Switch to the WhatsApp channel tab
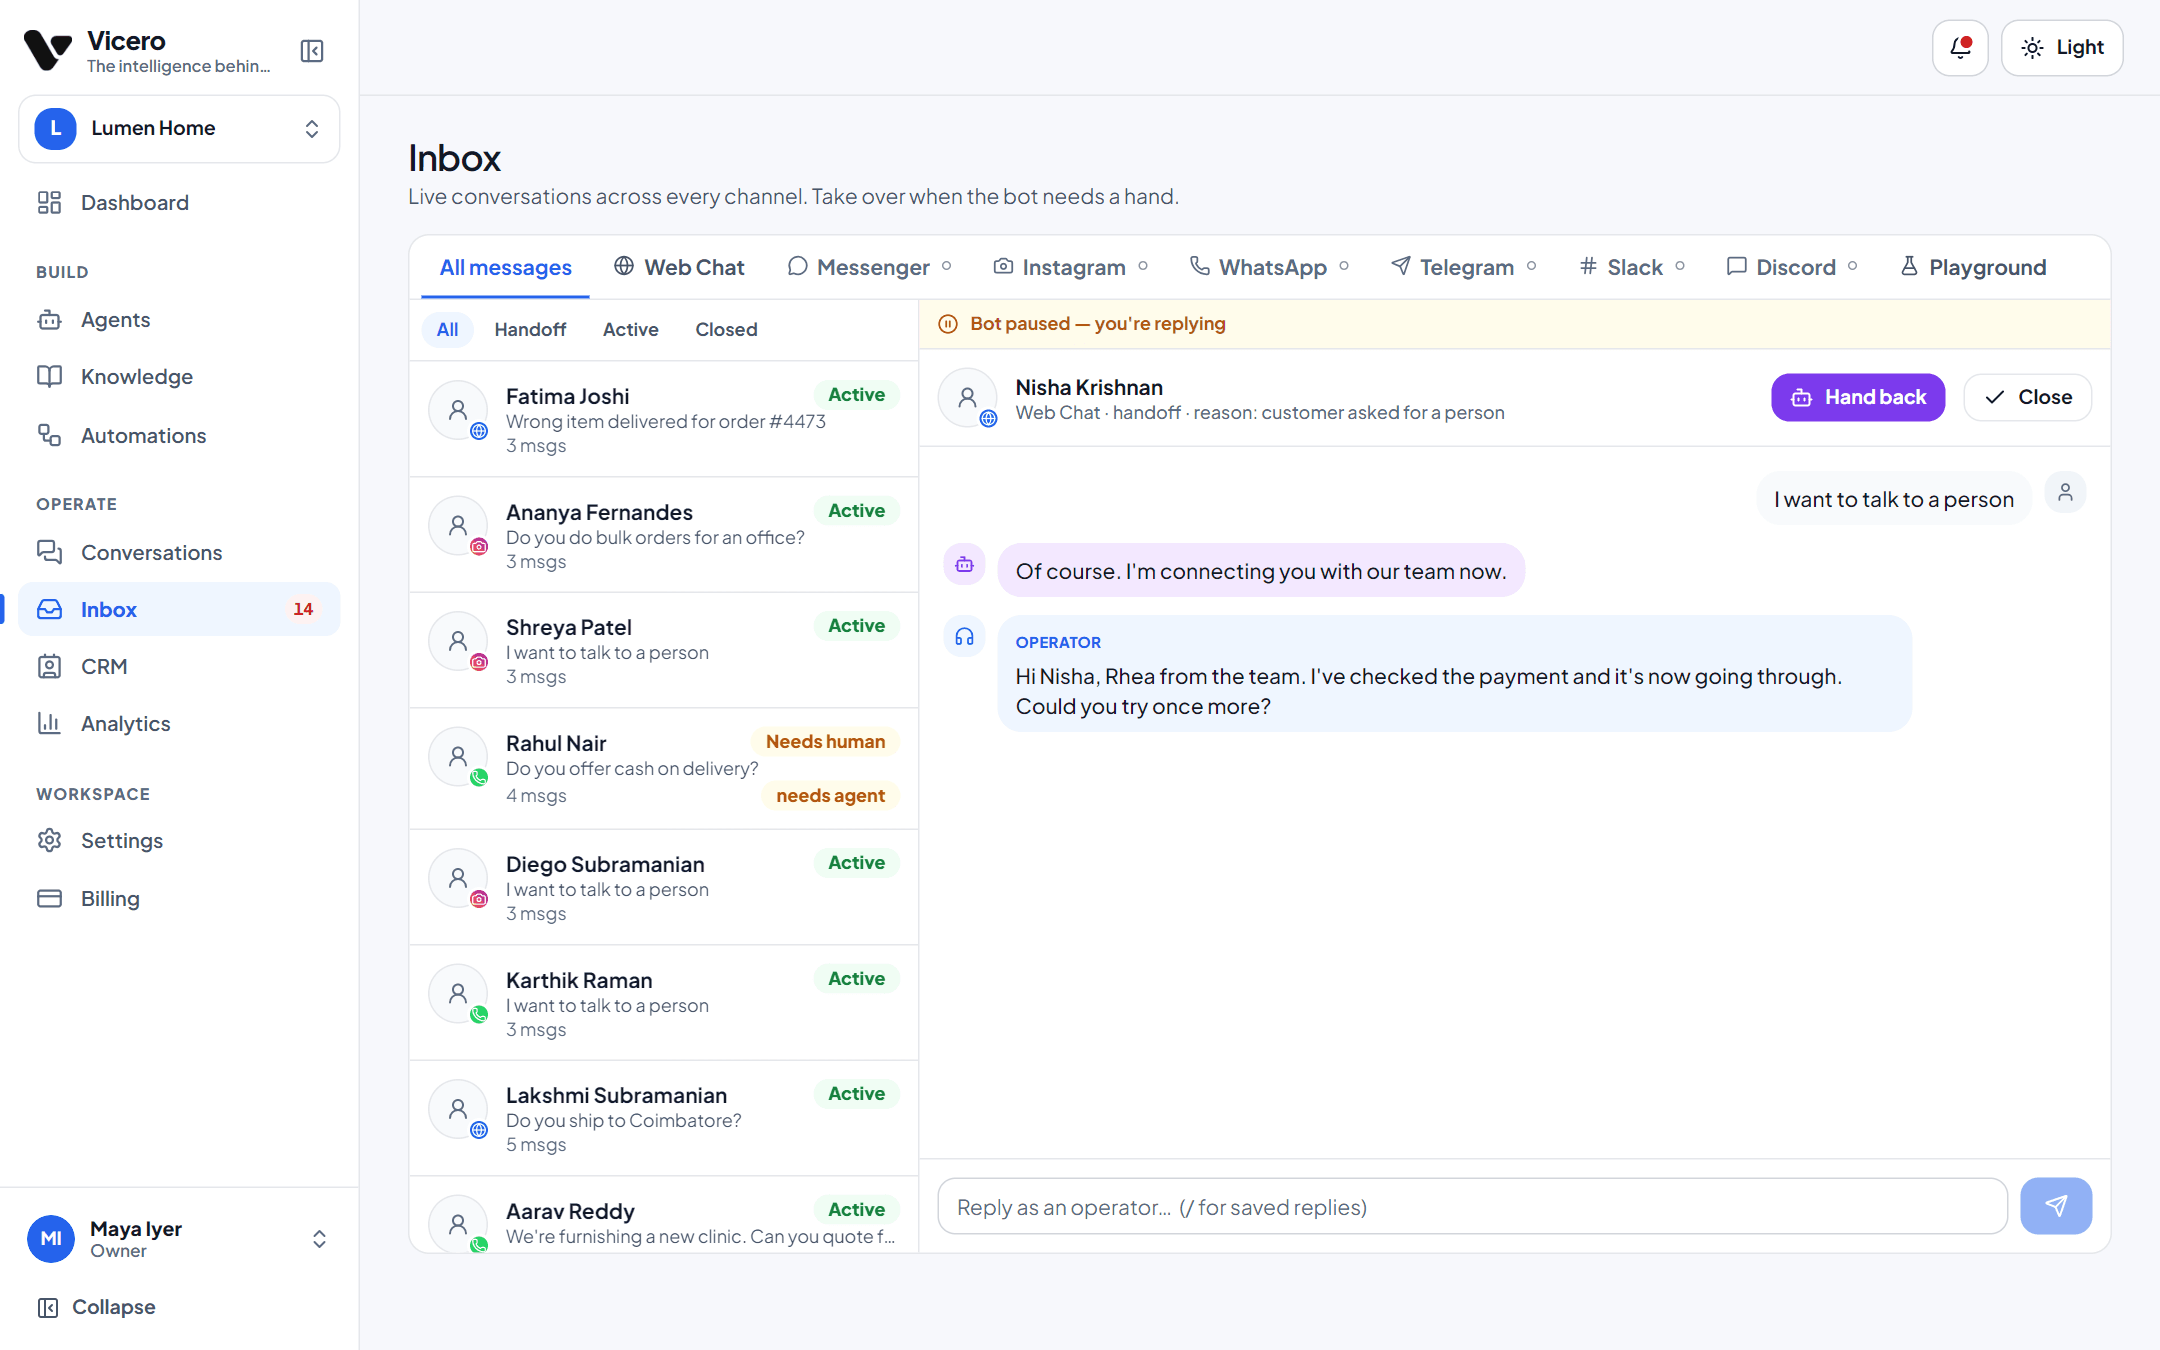The width and height of the screenshot is (2160, 1350). click(x=1269, y=268)
